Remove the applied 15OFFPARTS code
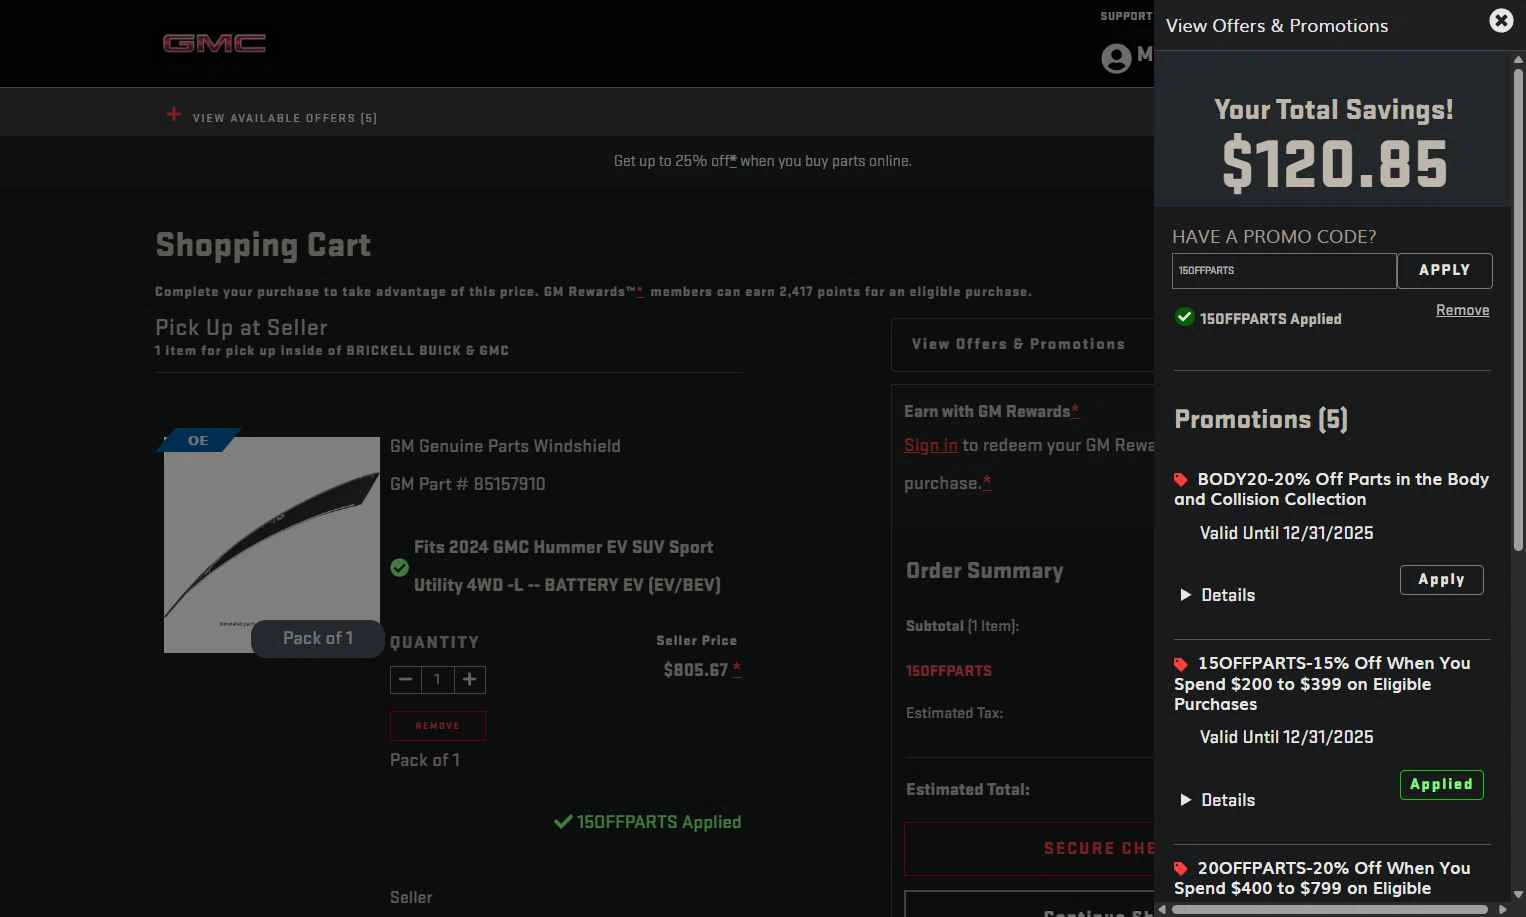Viewport: 1526px width, 917px height. click(1462, 310)
